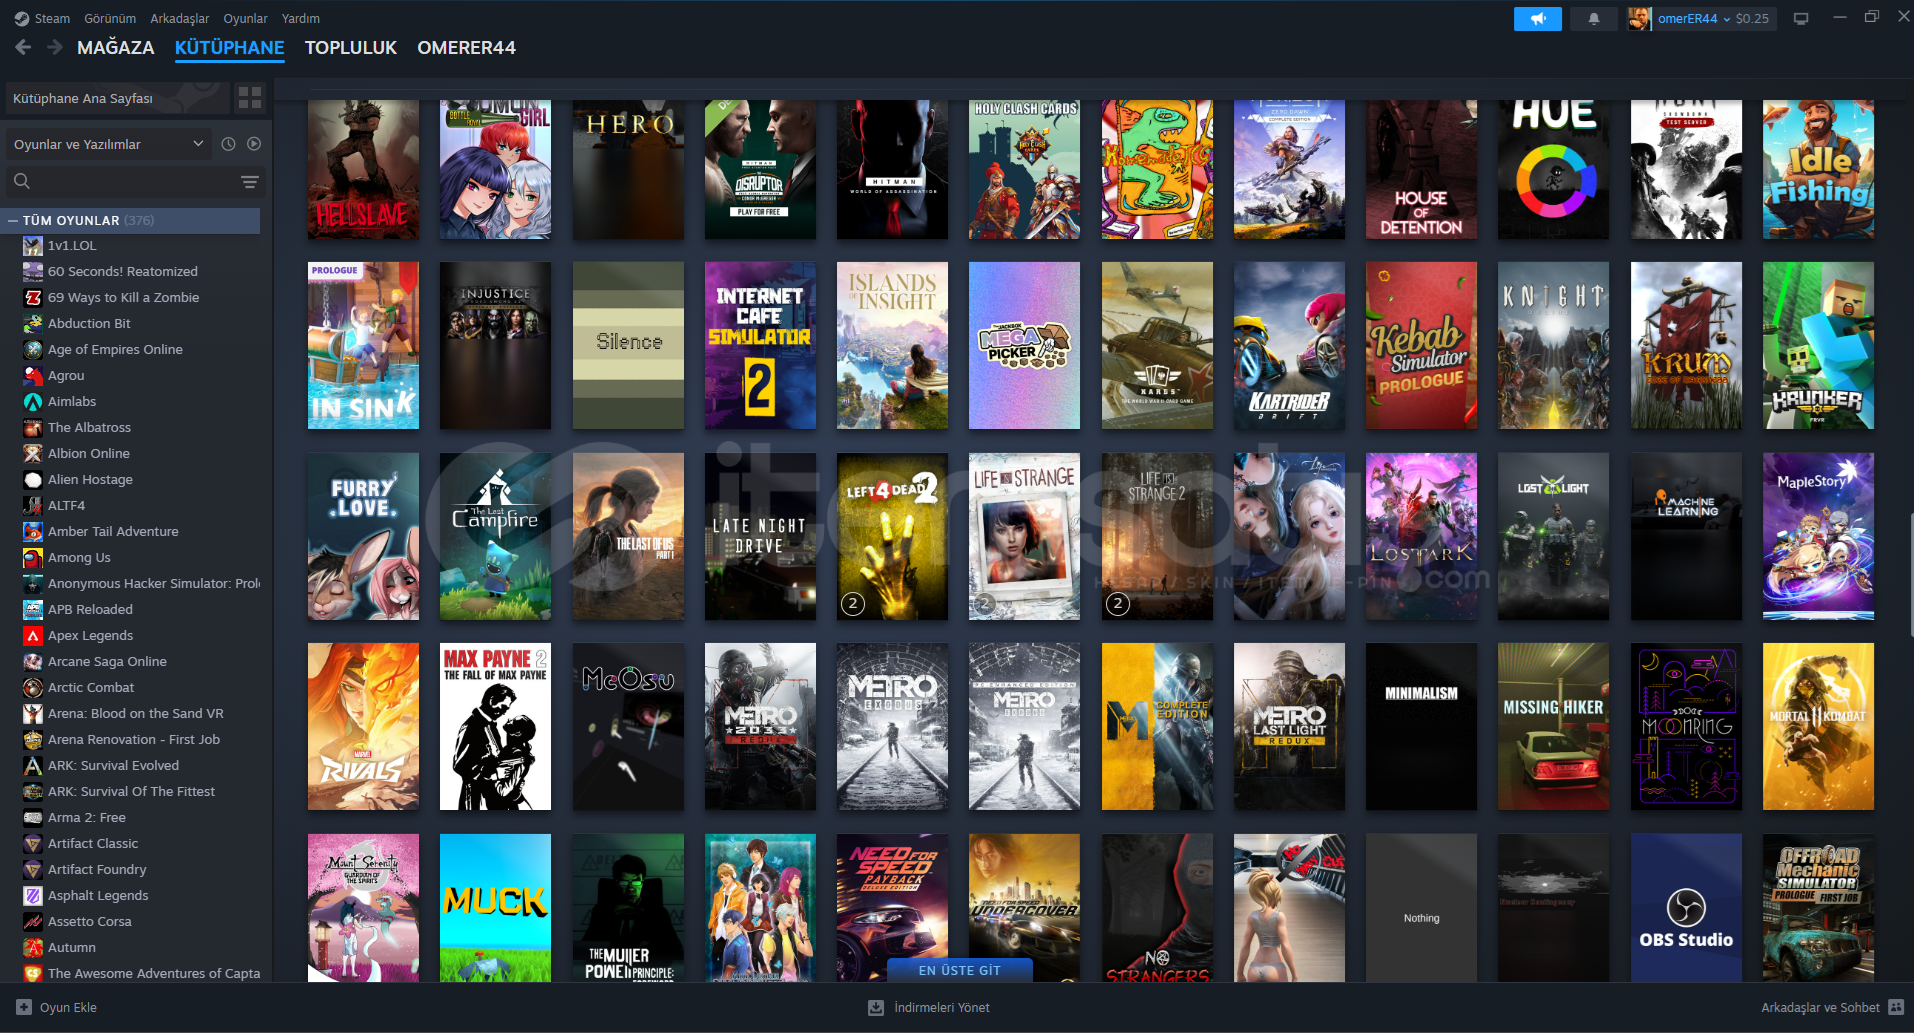
Task: Select Apex Legends icon in sidebar
Action: click(33, 635)
